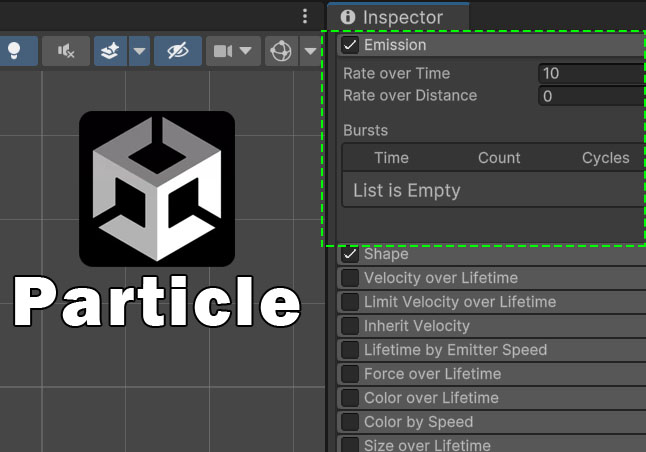Expand the Color over Lifetime module
This screenshot has width=646, height=452.
[431, 398]
